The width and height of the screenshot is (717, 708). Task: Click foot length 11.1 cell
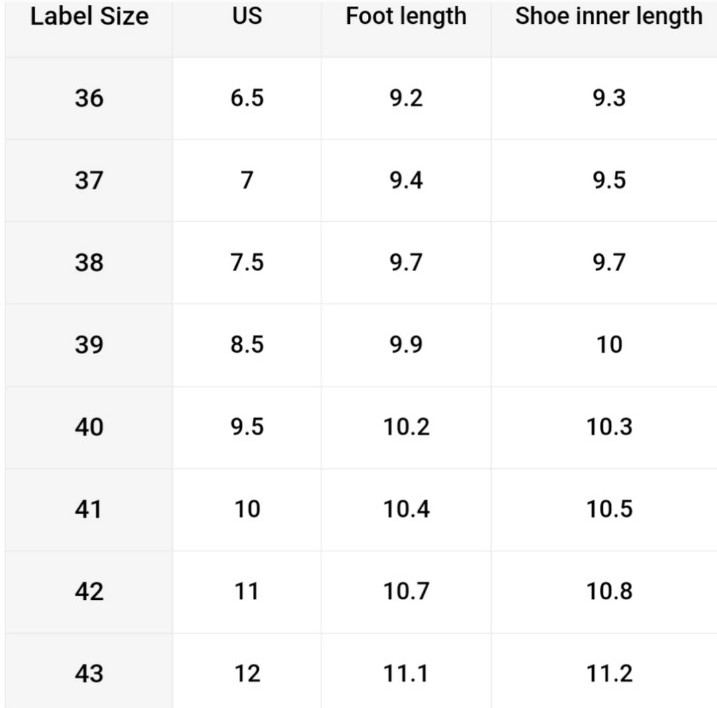click(406, 671)
